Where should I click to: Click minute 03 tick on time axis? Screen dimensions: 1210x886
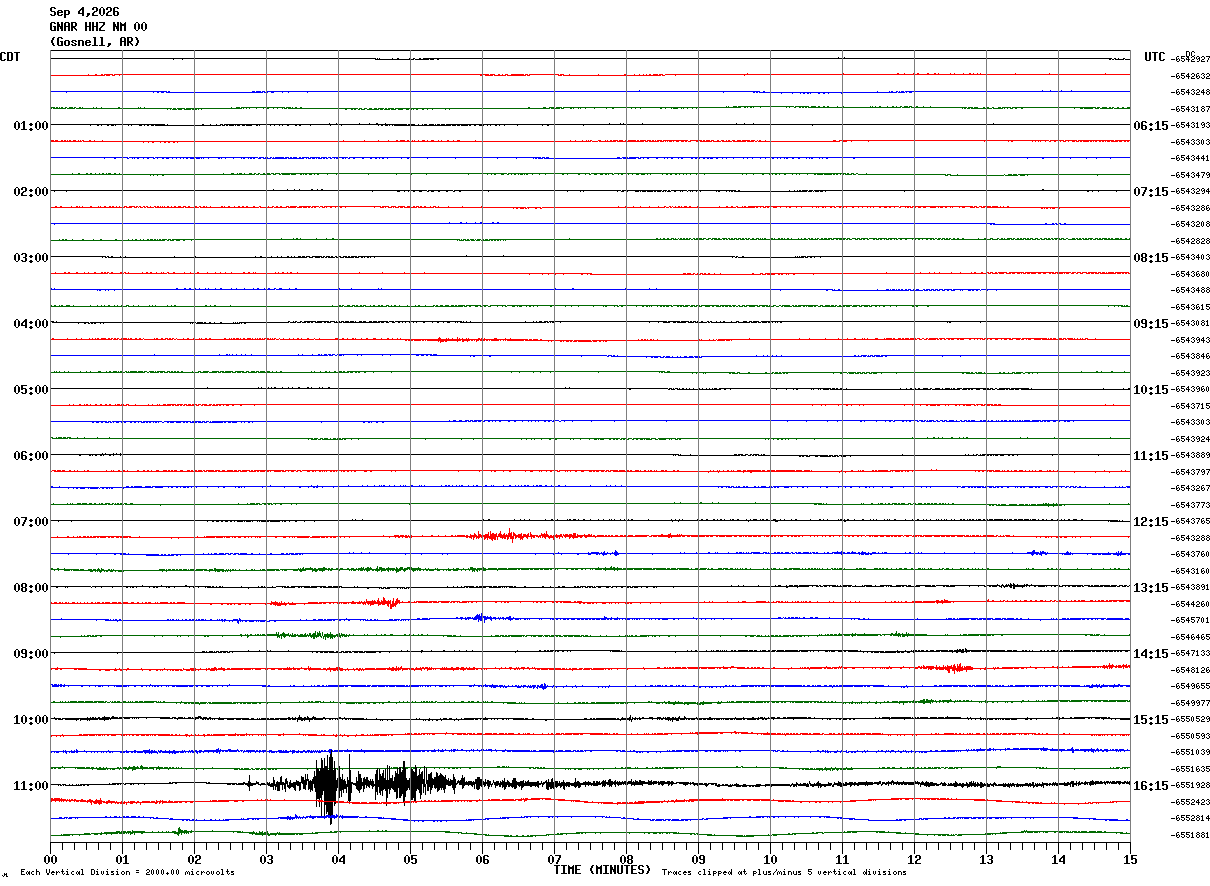coord(266,859)
